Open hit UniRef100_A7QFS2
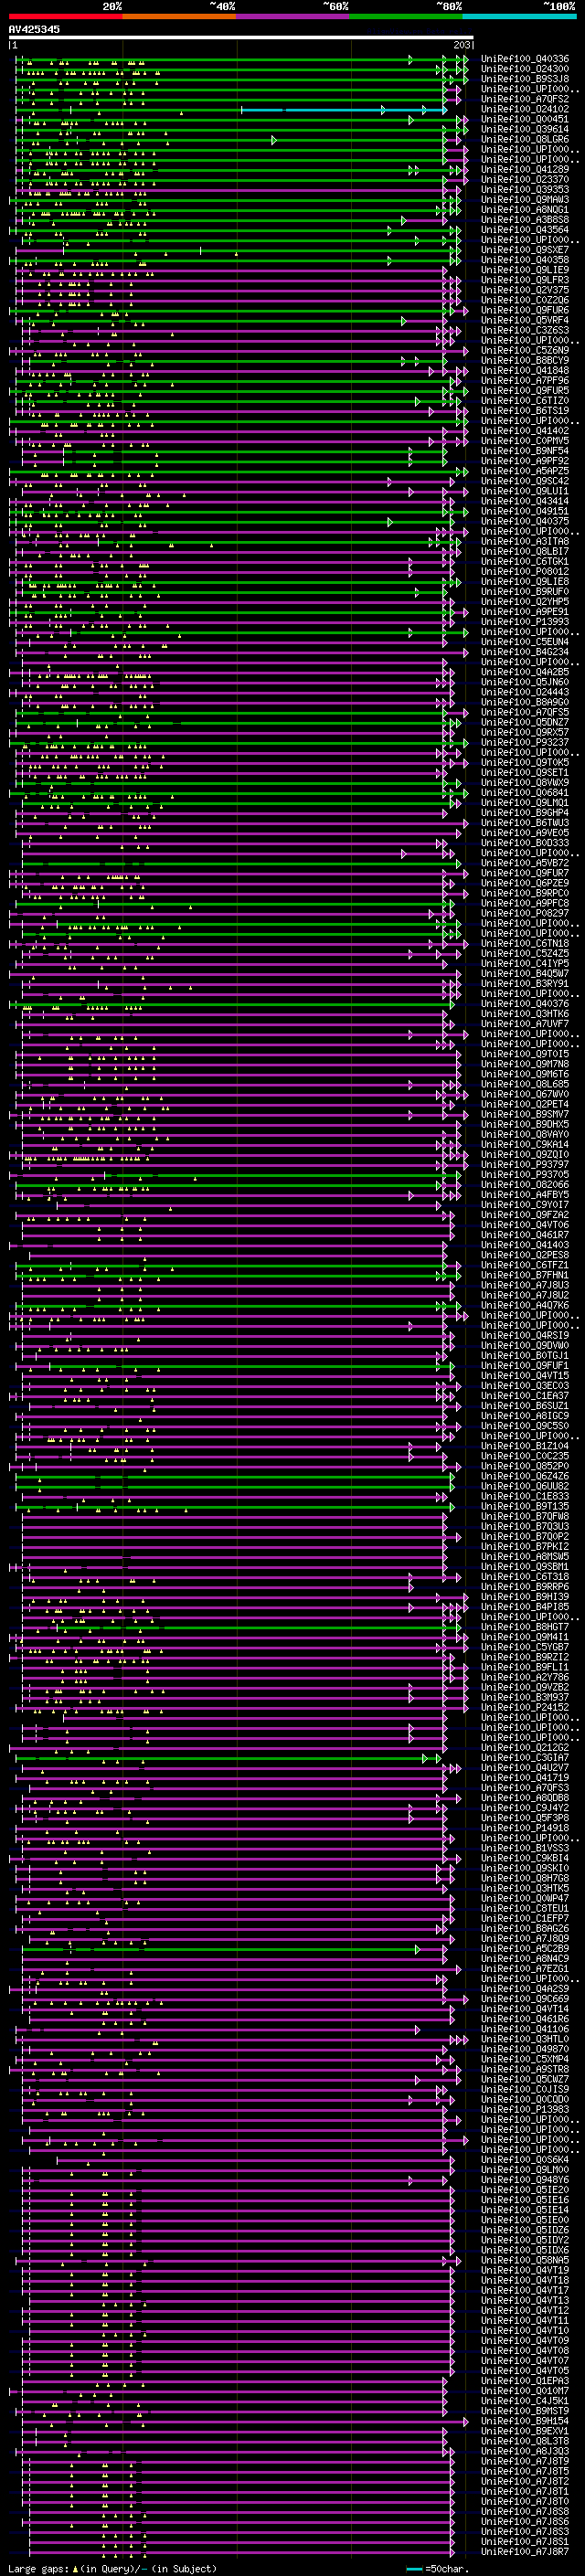Viewport: 585px width, 2576px height. point(525,99)
